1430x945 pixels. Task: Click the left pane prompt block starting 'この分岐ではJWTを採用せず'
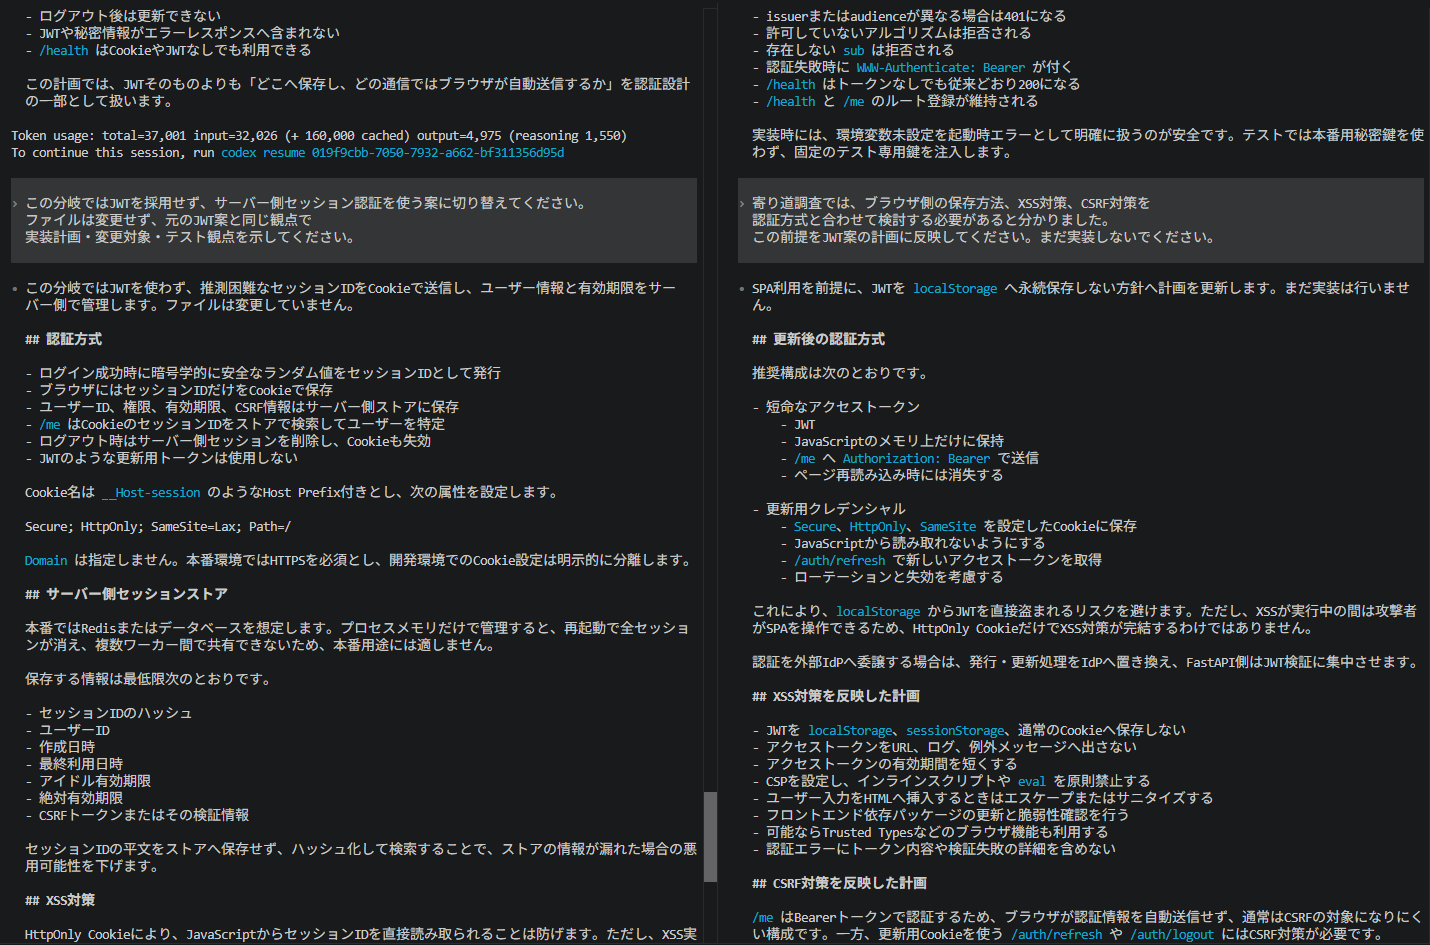[x=354, y=220]
